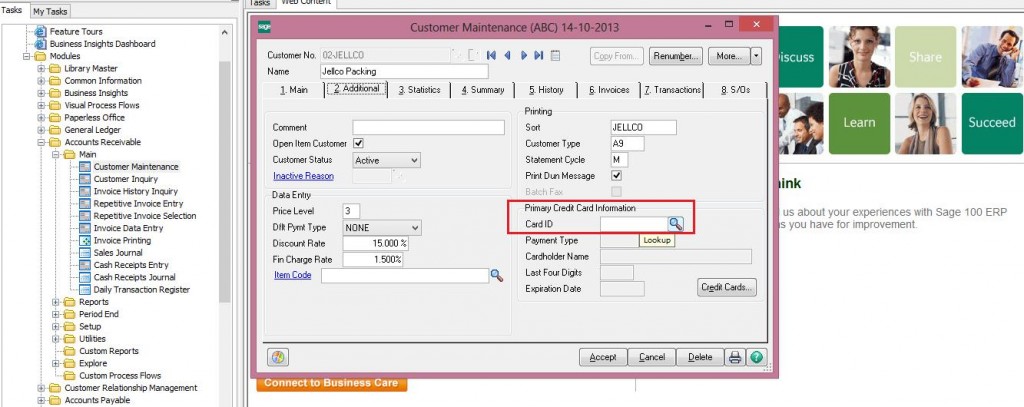Go to previous customer record arrow
Image resolution: width=1024 pixels, height=407 pixels.
coord(507,56)
